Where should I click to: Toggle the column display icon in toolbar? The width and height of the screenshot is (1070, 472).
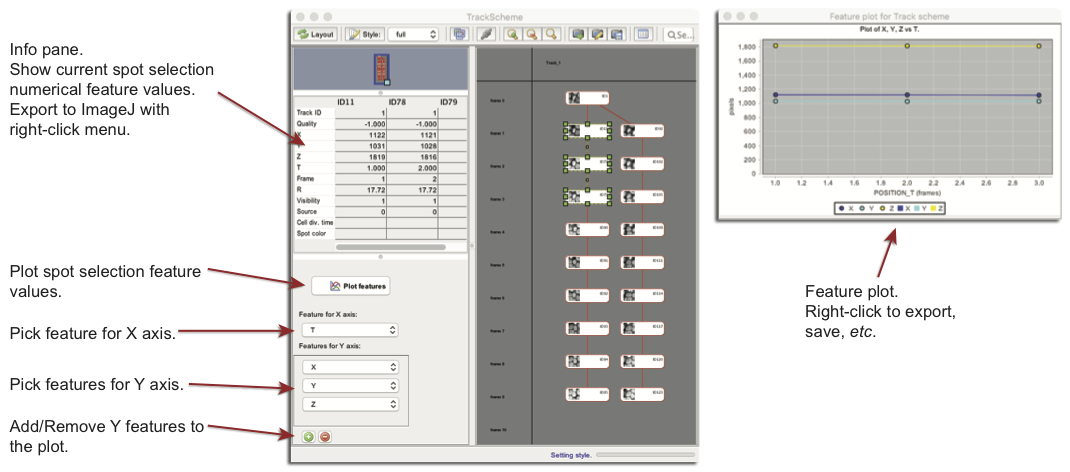pyautogui.click(x=642, y=34)
